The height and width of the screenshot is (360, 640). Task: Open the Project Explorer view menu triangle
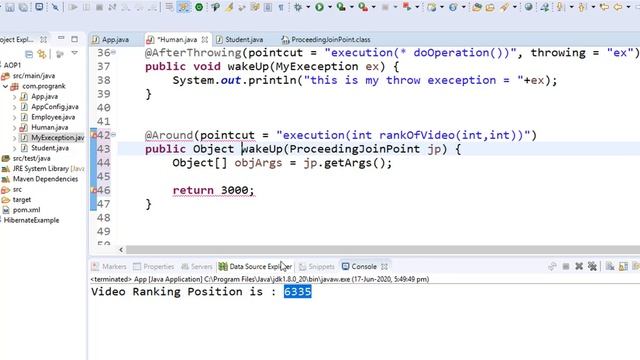tap(75, 53)
